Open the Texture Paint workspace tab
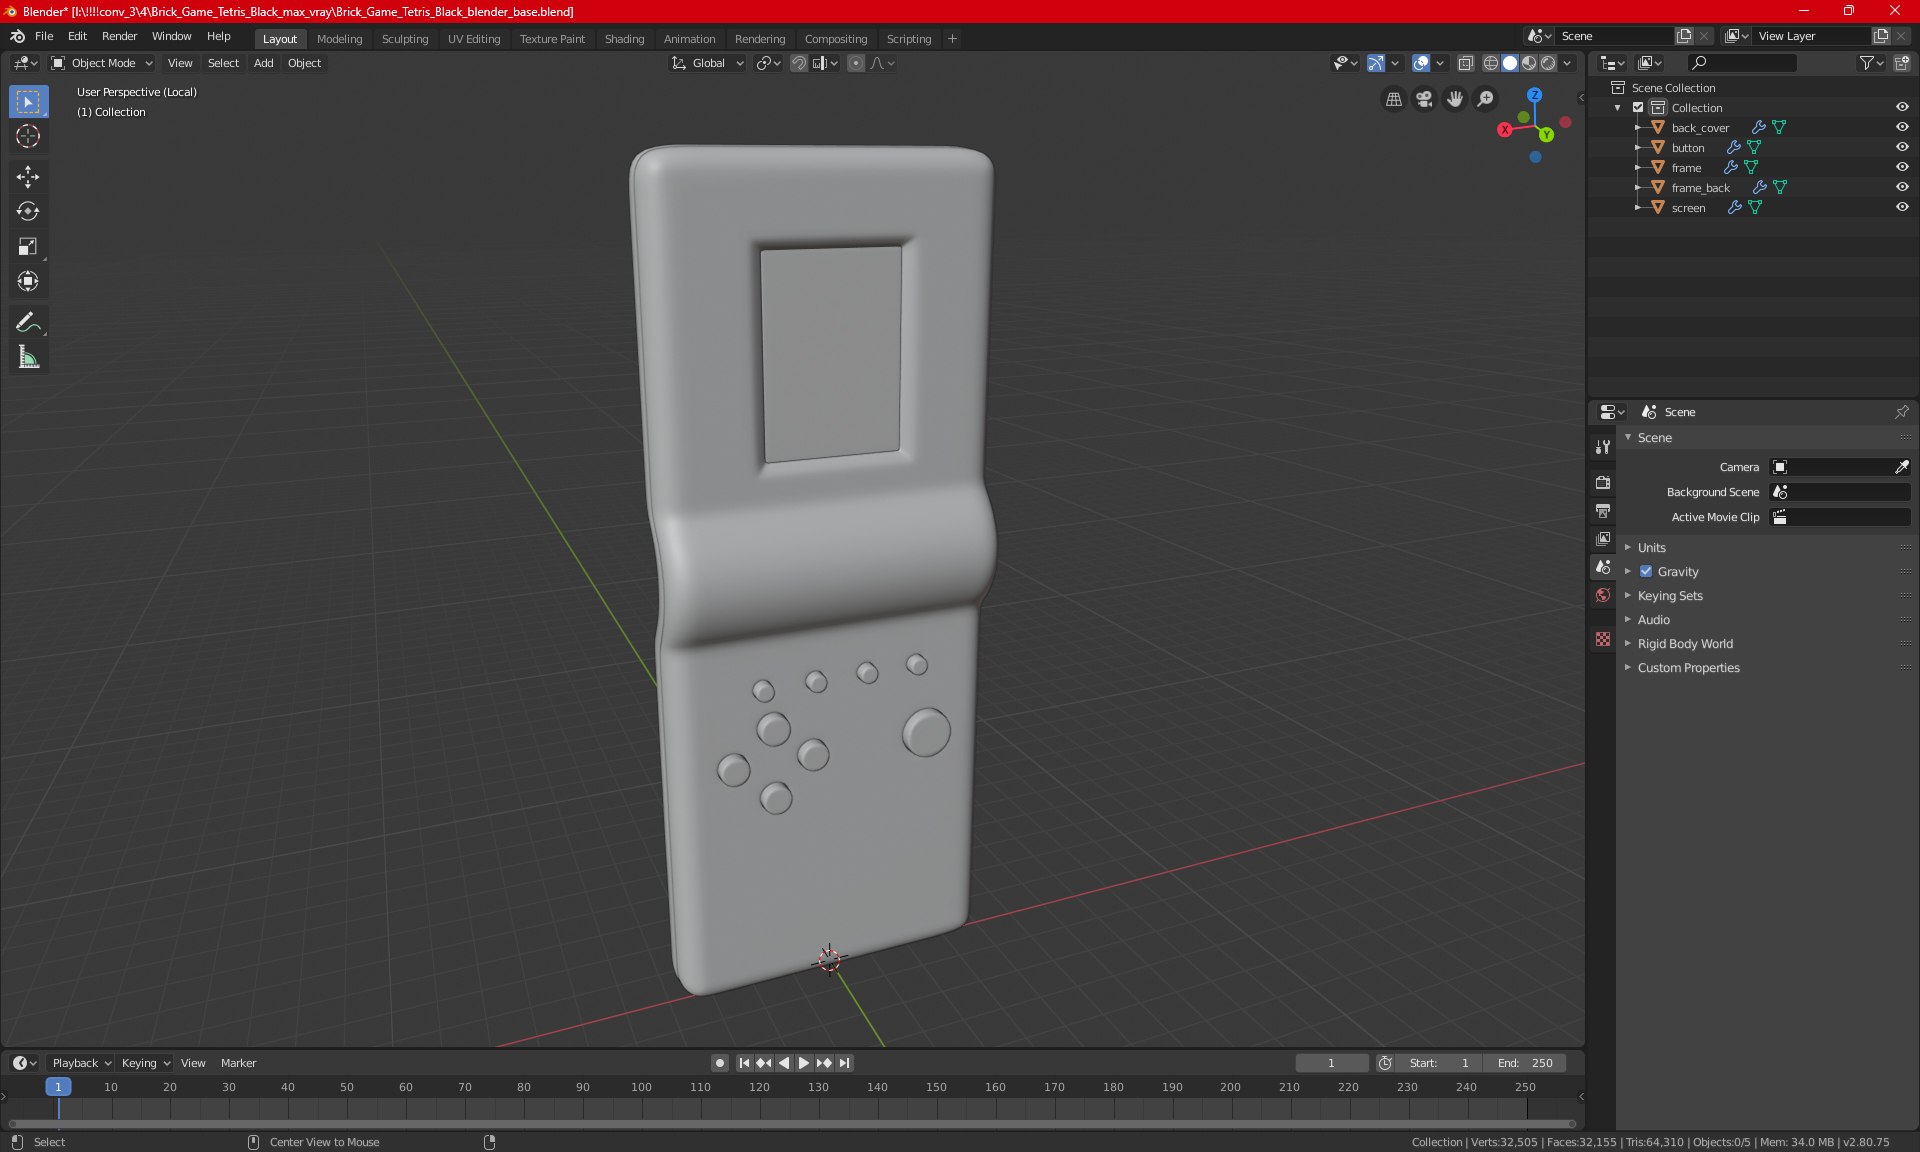Screen dimensions: 1920x1152 coord(551,37)
